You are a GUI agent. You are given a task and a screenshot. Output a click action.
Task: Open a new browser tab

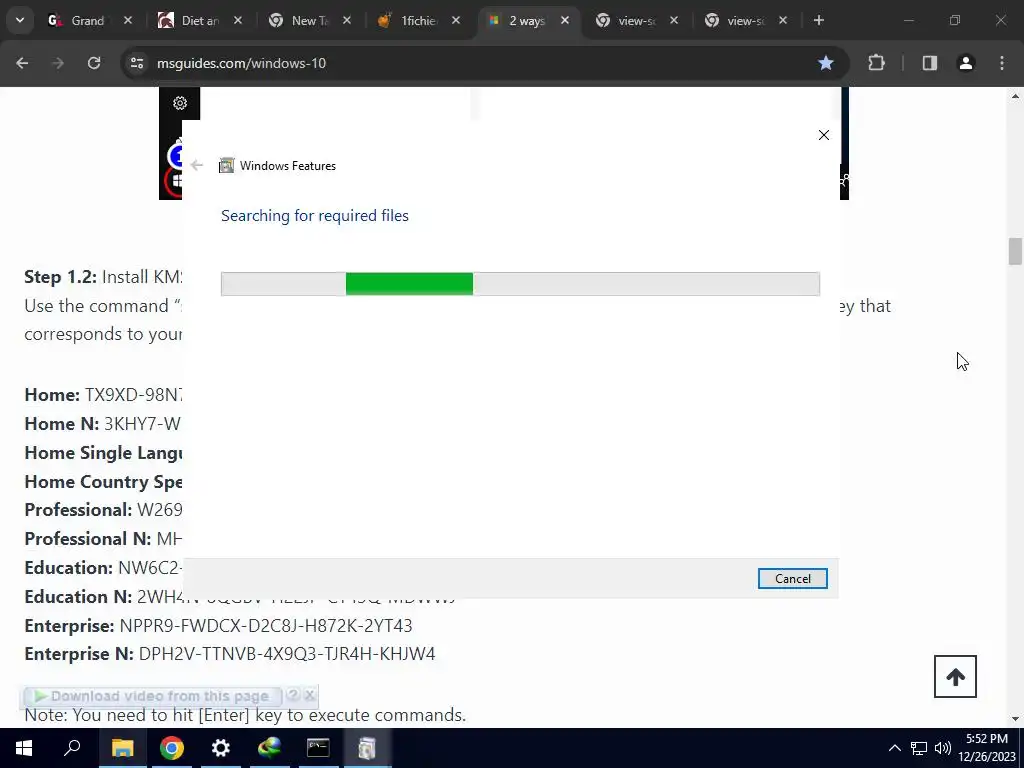[x=818, y=21]
